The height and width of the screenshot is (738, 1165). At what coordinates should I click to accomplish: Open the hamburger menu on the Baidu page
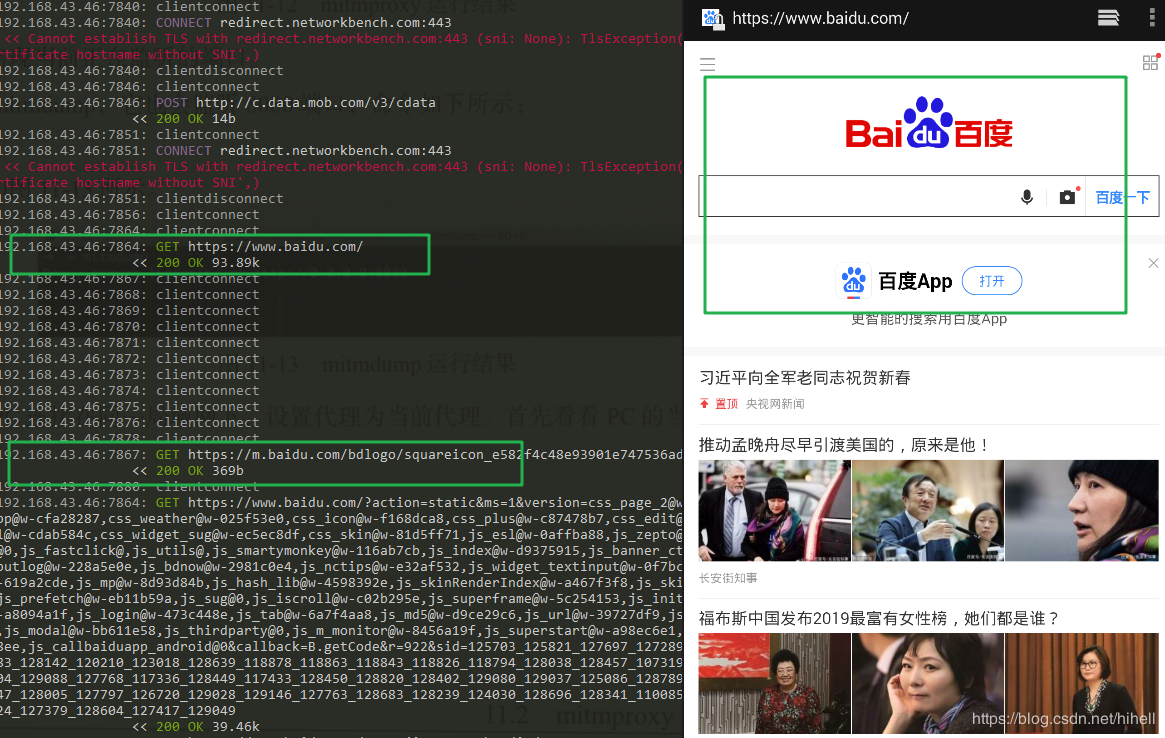coord(707,62)
